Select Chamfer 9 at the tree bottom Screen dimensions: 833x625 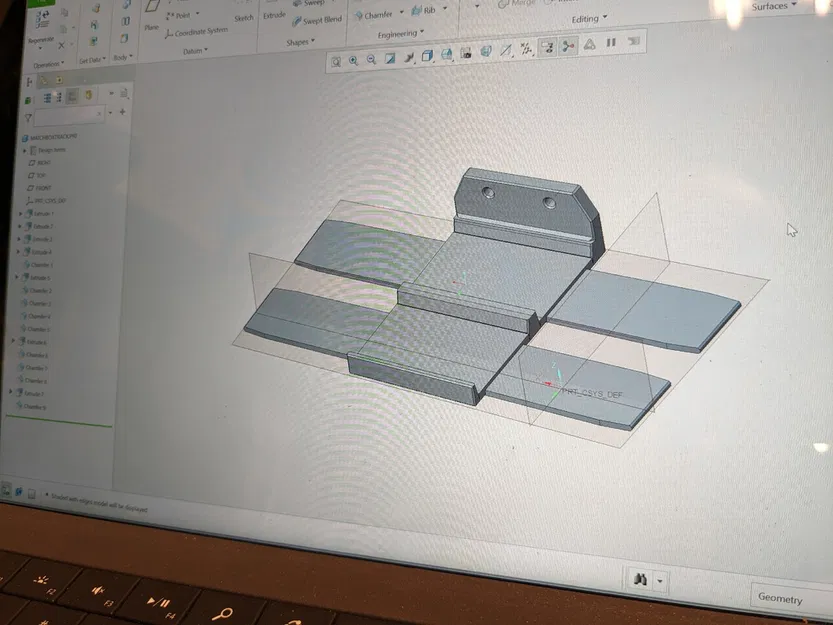[31, 407]
